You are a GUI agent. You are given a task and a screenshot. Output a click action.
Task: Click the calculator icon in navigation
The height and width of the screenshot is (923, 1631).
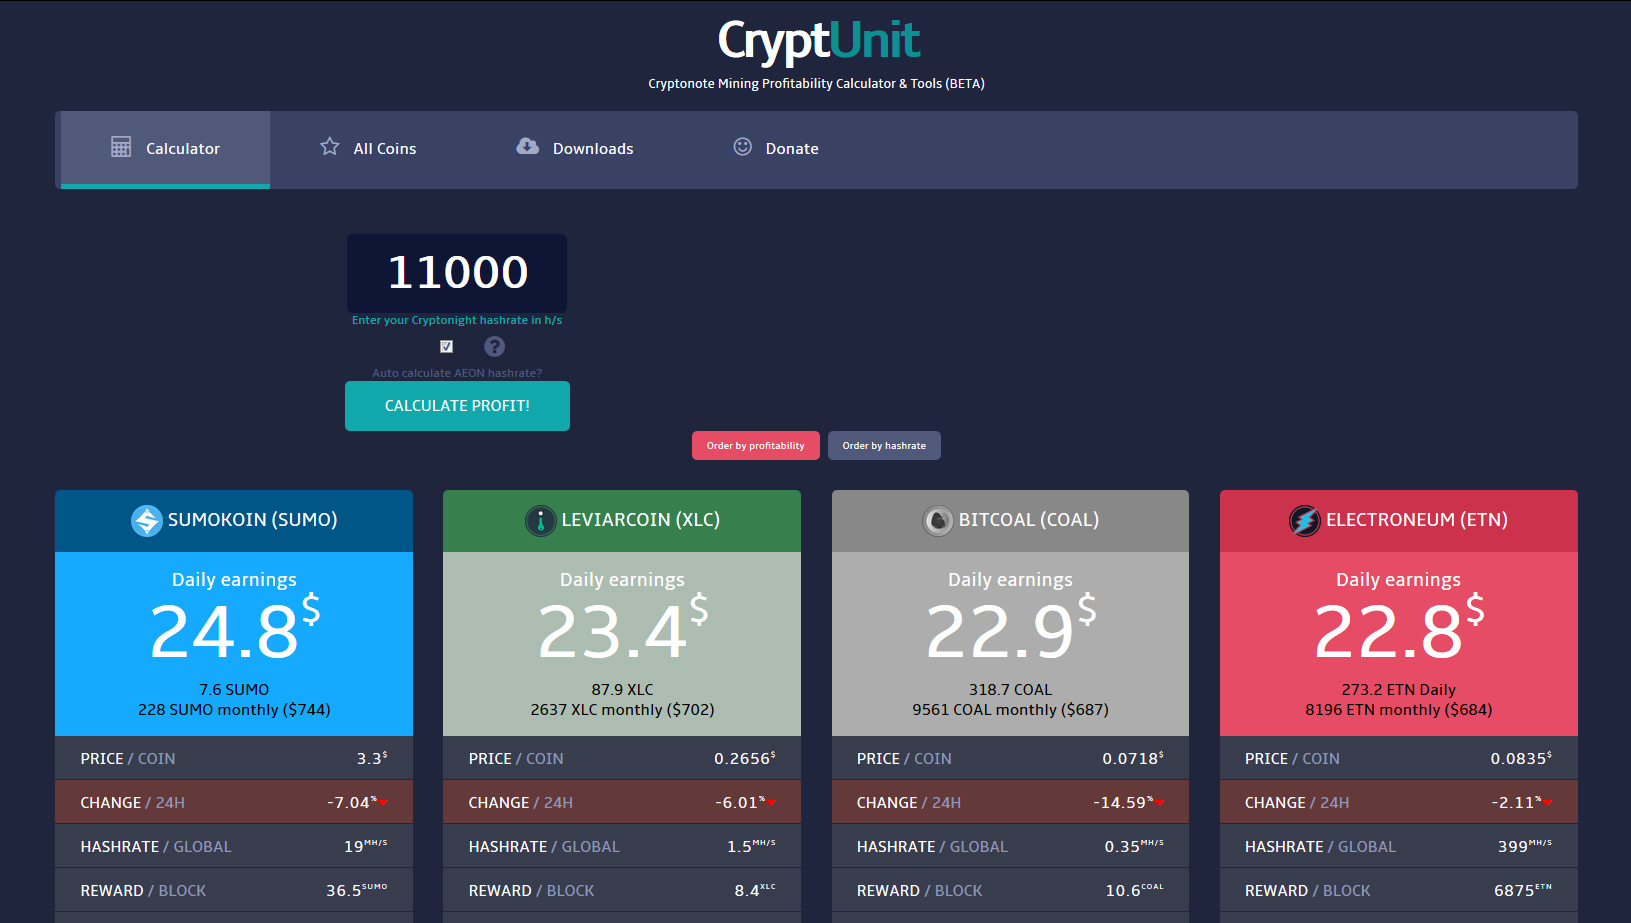point(121,147)
